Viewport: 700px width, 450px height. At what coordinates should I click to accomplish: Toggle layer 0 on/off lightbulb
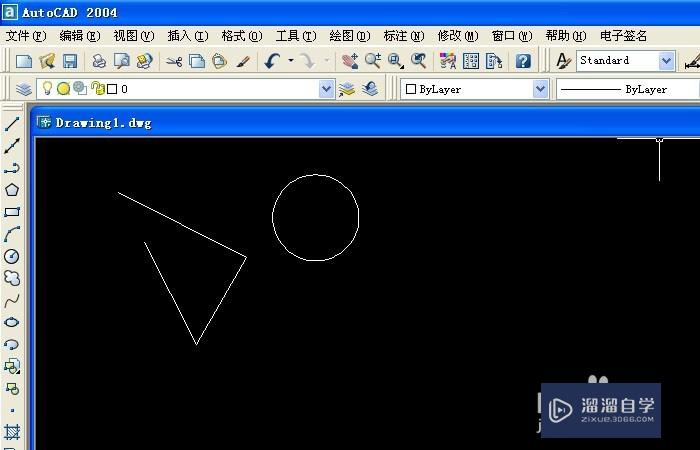point(47,88)
